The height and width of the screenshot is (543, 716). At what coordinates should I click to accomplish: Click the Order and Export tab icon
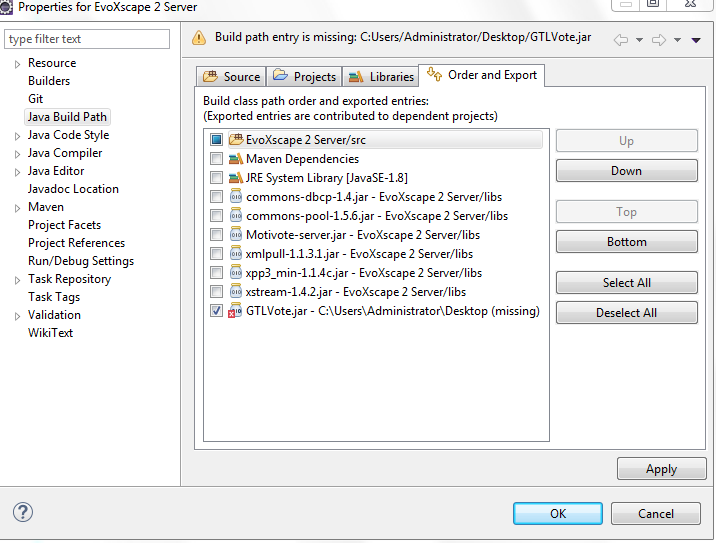coord(434,74)
